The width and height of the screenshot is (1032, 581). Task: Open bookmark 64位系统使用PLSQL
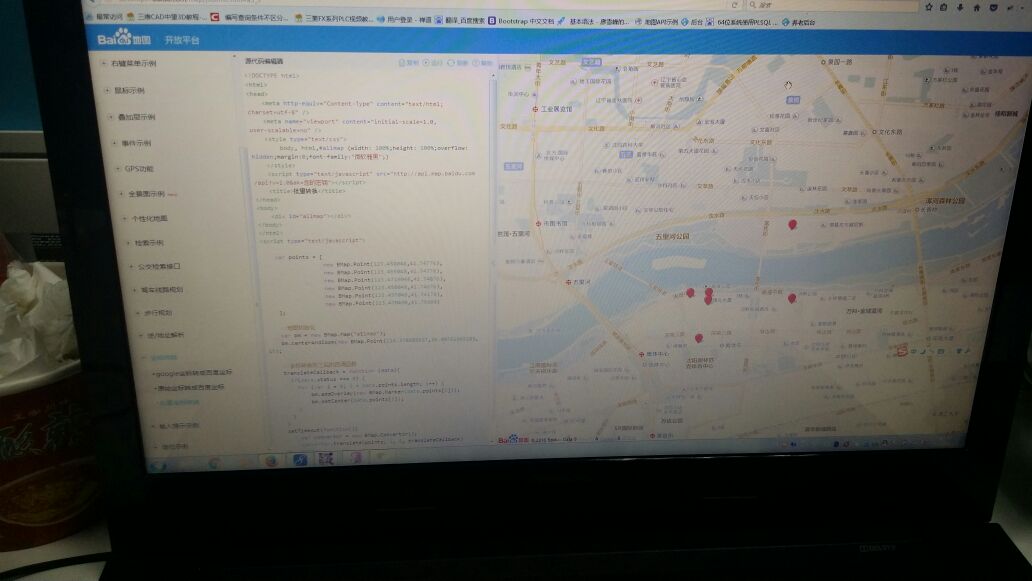tap(742, 22)
